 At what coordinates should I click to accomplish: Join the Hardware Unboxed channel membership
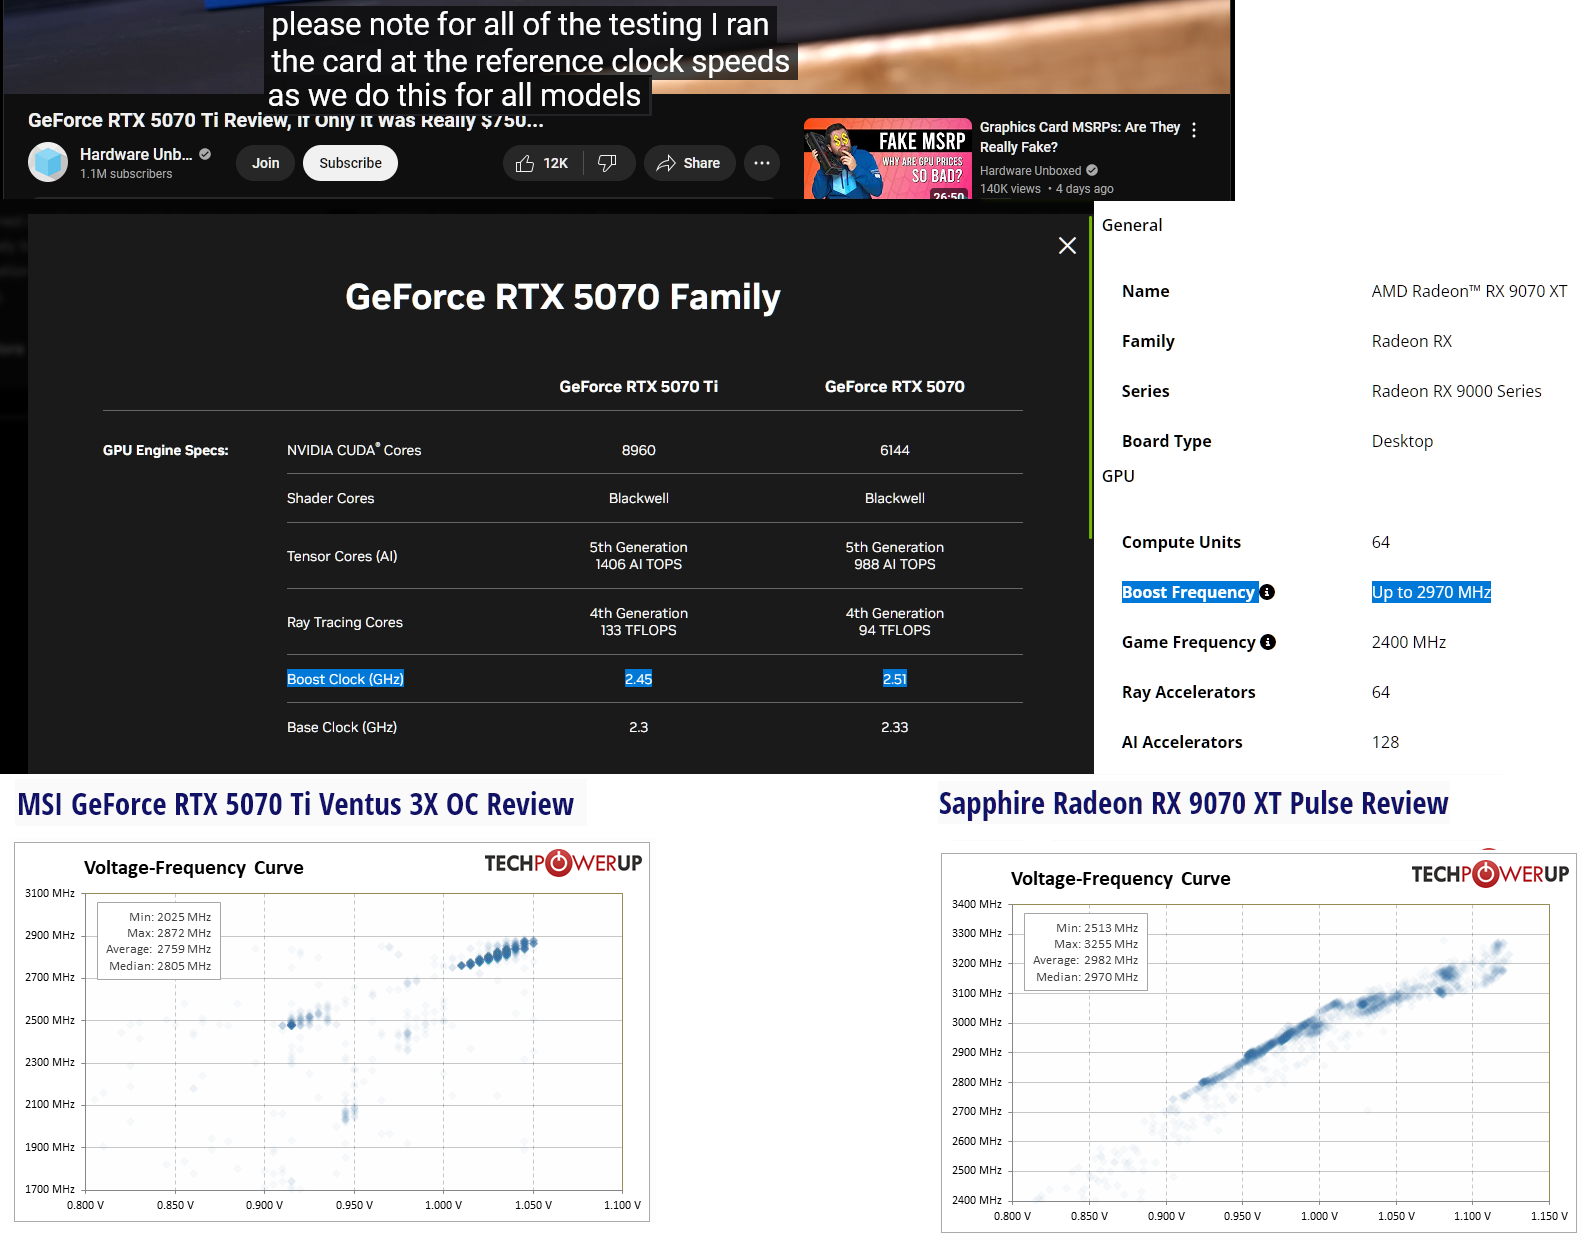[266, 163]
